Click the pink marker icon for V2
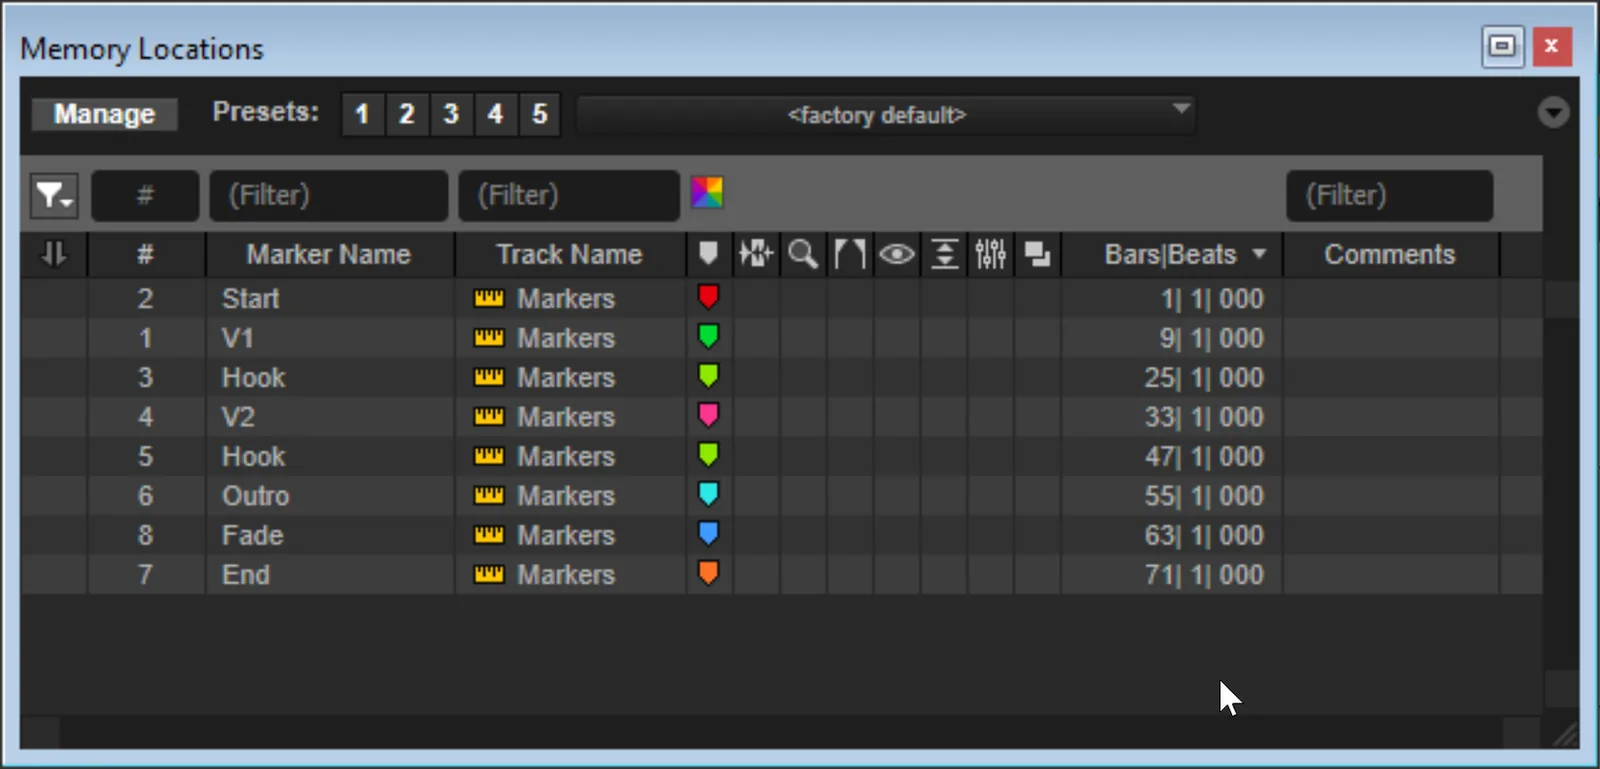Image resolution: width=1600 pixels, height=769 pixels. 708,415
